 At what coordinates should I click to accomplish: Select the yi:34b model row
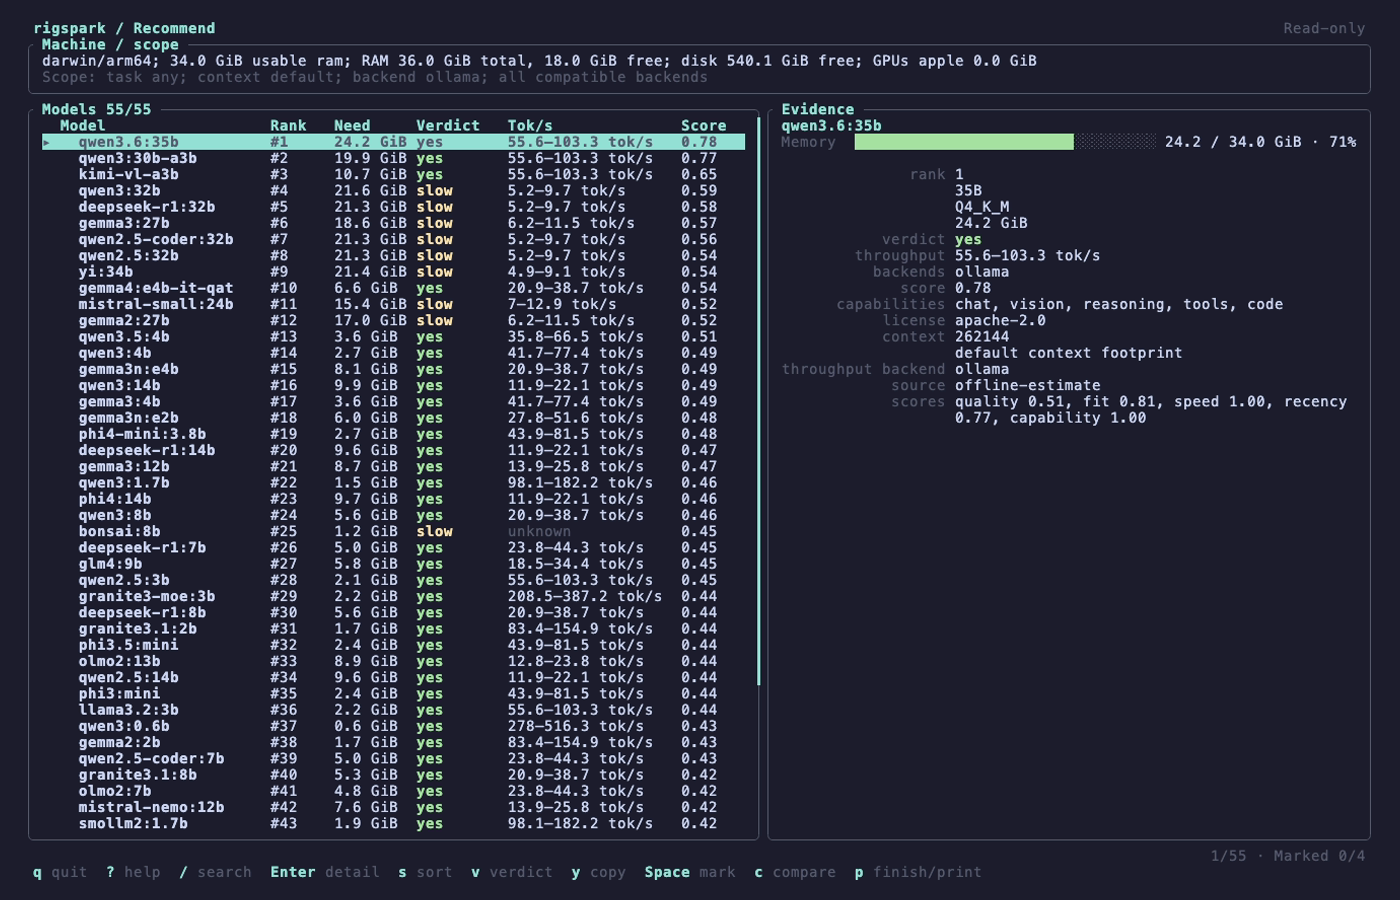tap(393, 272)
